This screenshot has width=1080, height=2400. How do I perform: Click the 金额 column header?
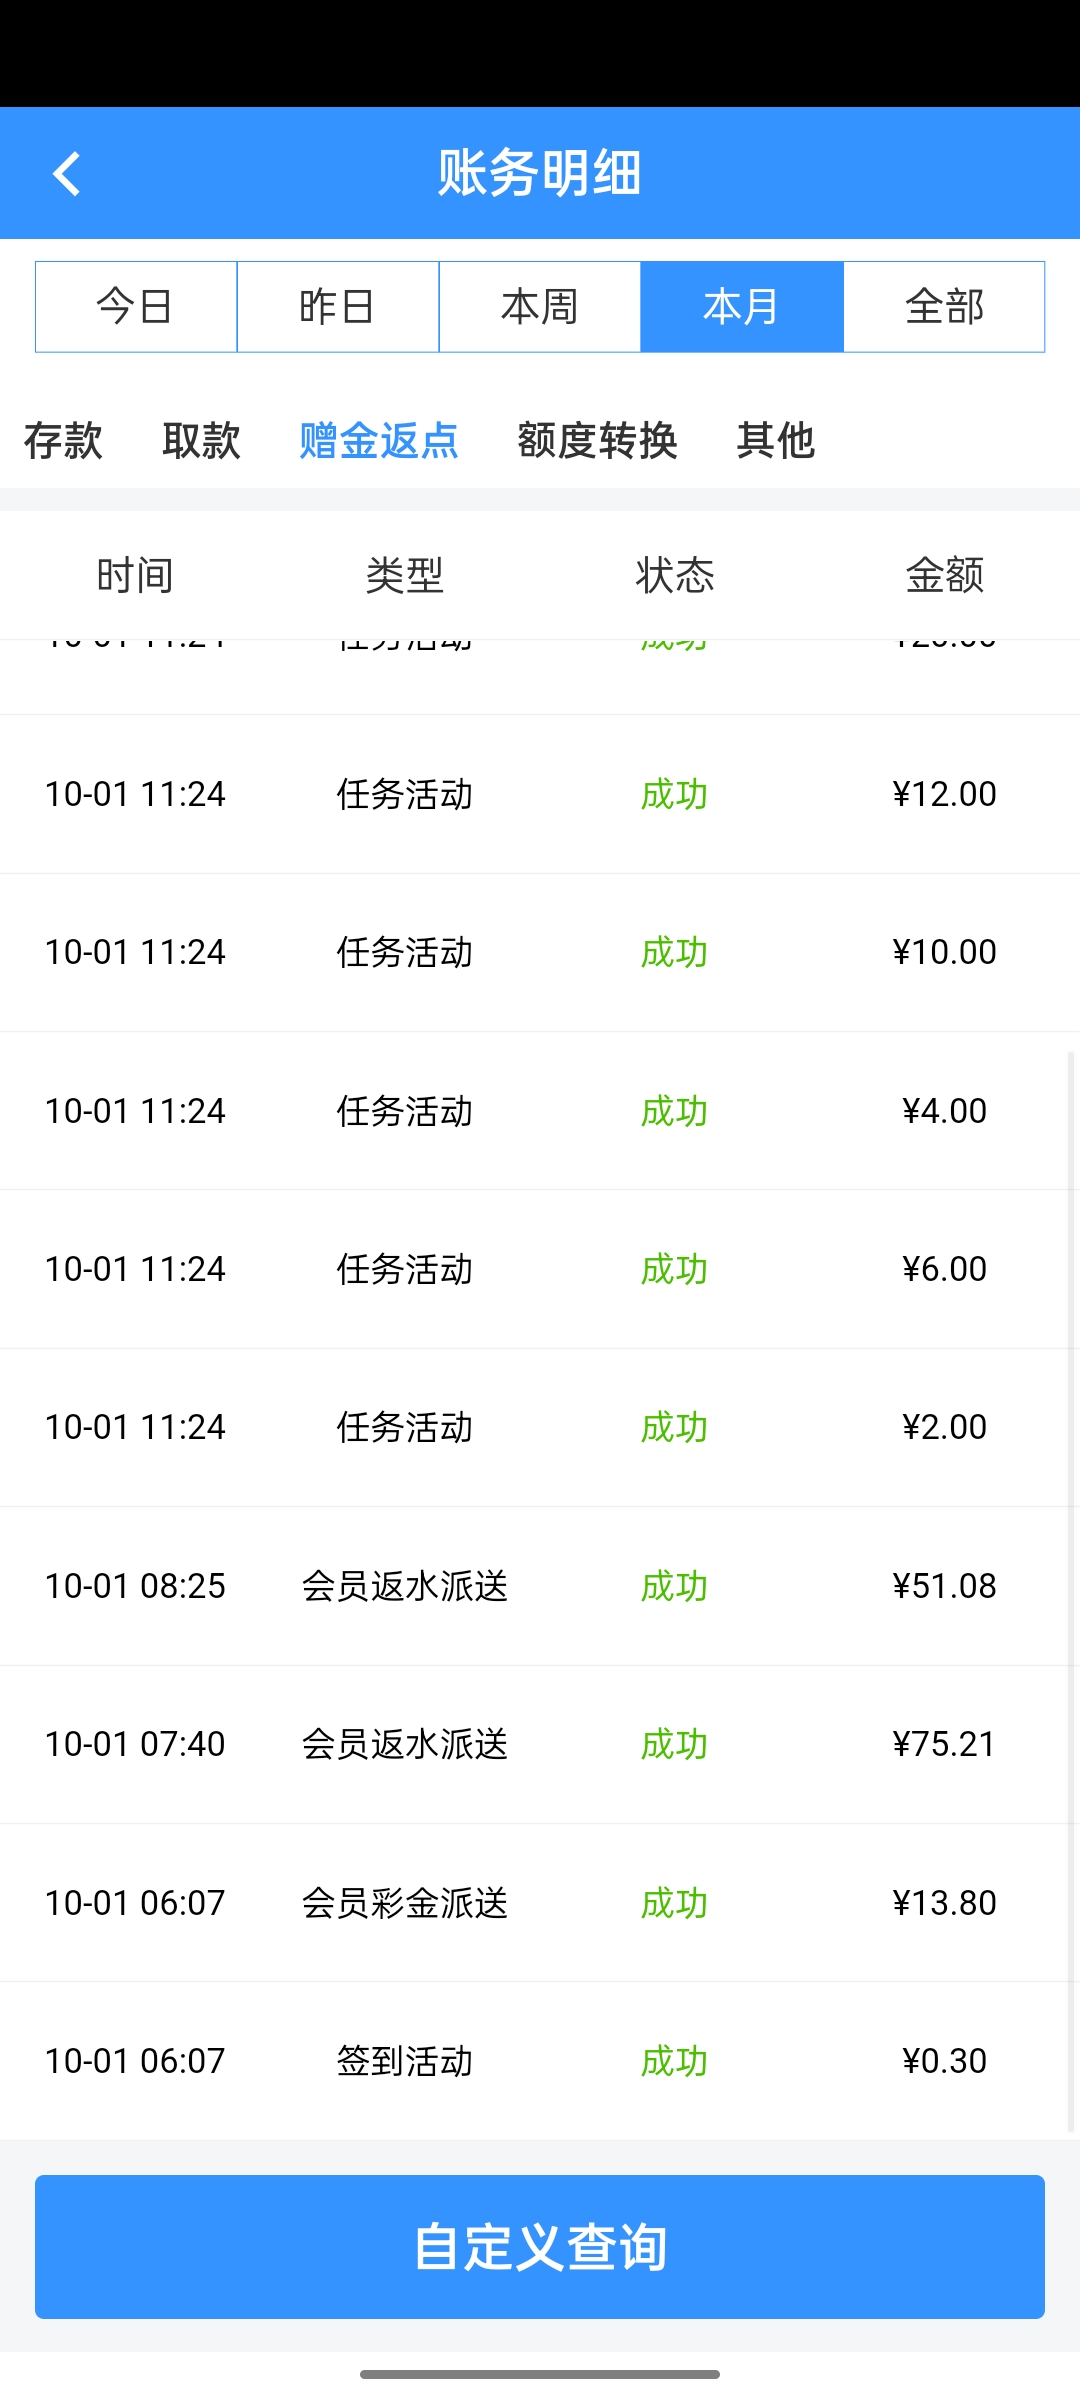[x=944, y=576]
